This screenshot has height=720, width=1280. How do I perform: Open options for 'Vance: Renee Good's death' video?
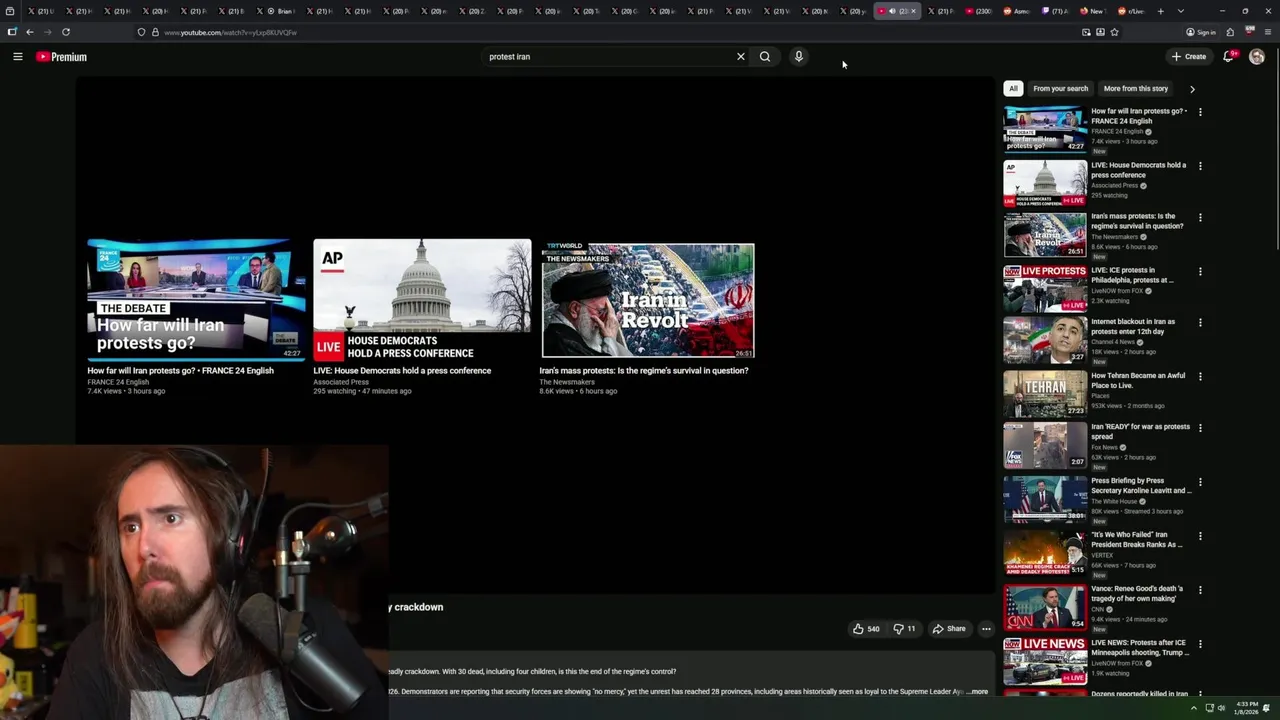1200,590
